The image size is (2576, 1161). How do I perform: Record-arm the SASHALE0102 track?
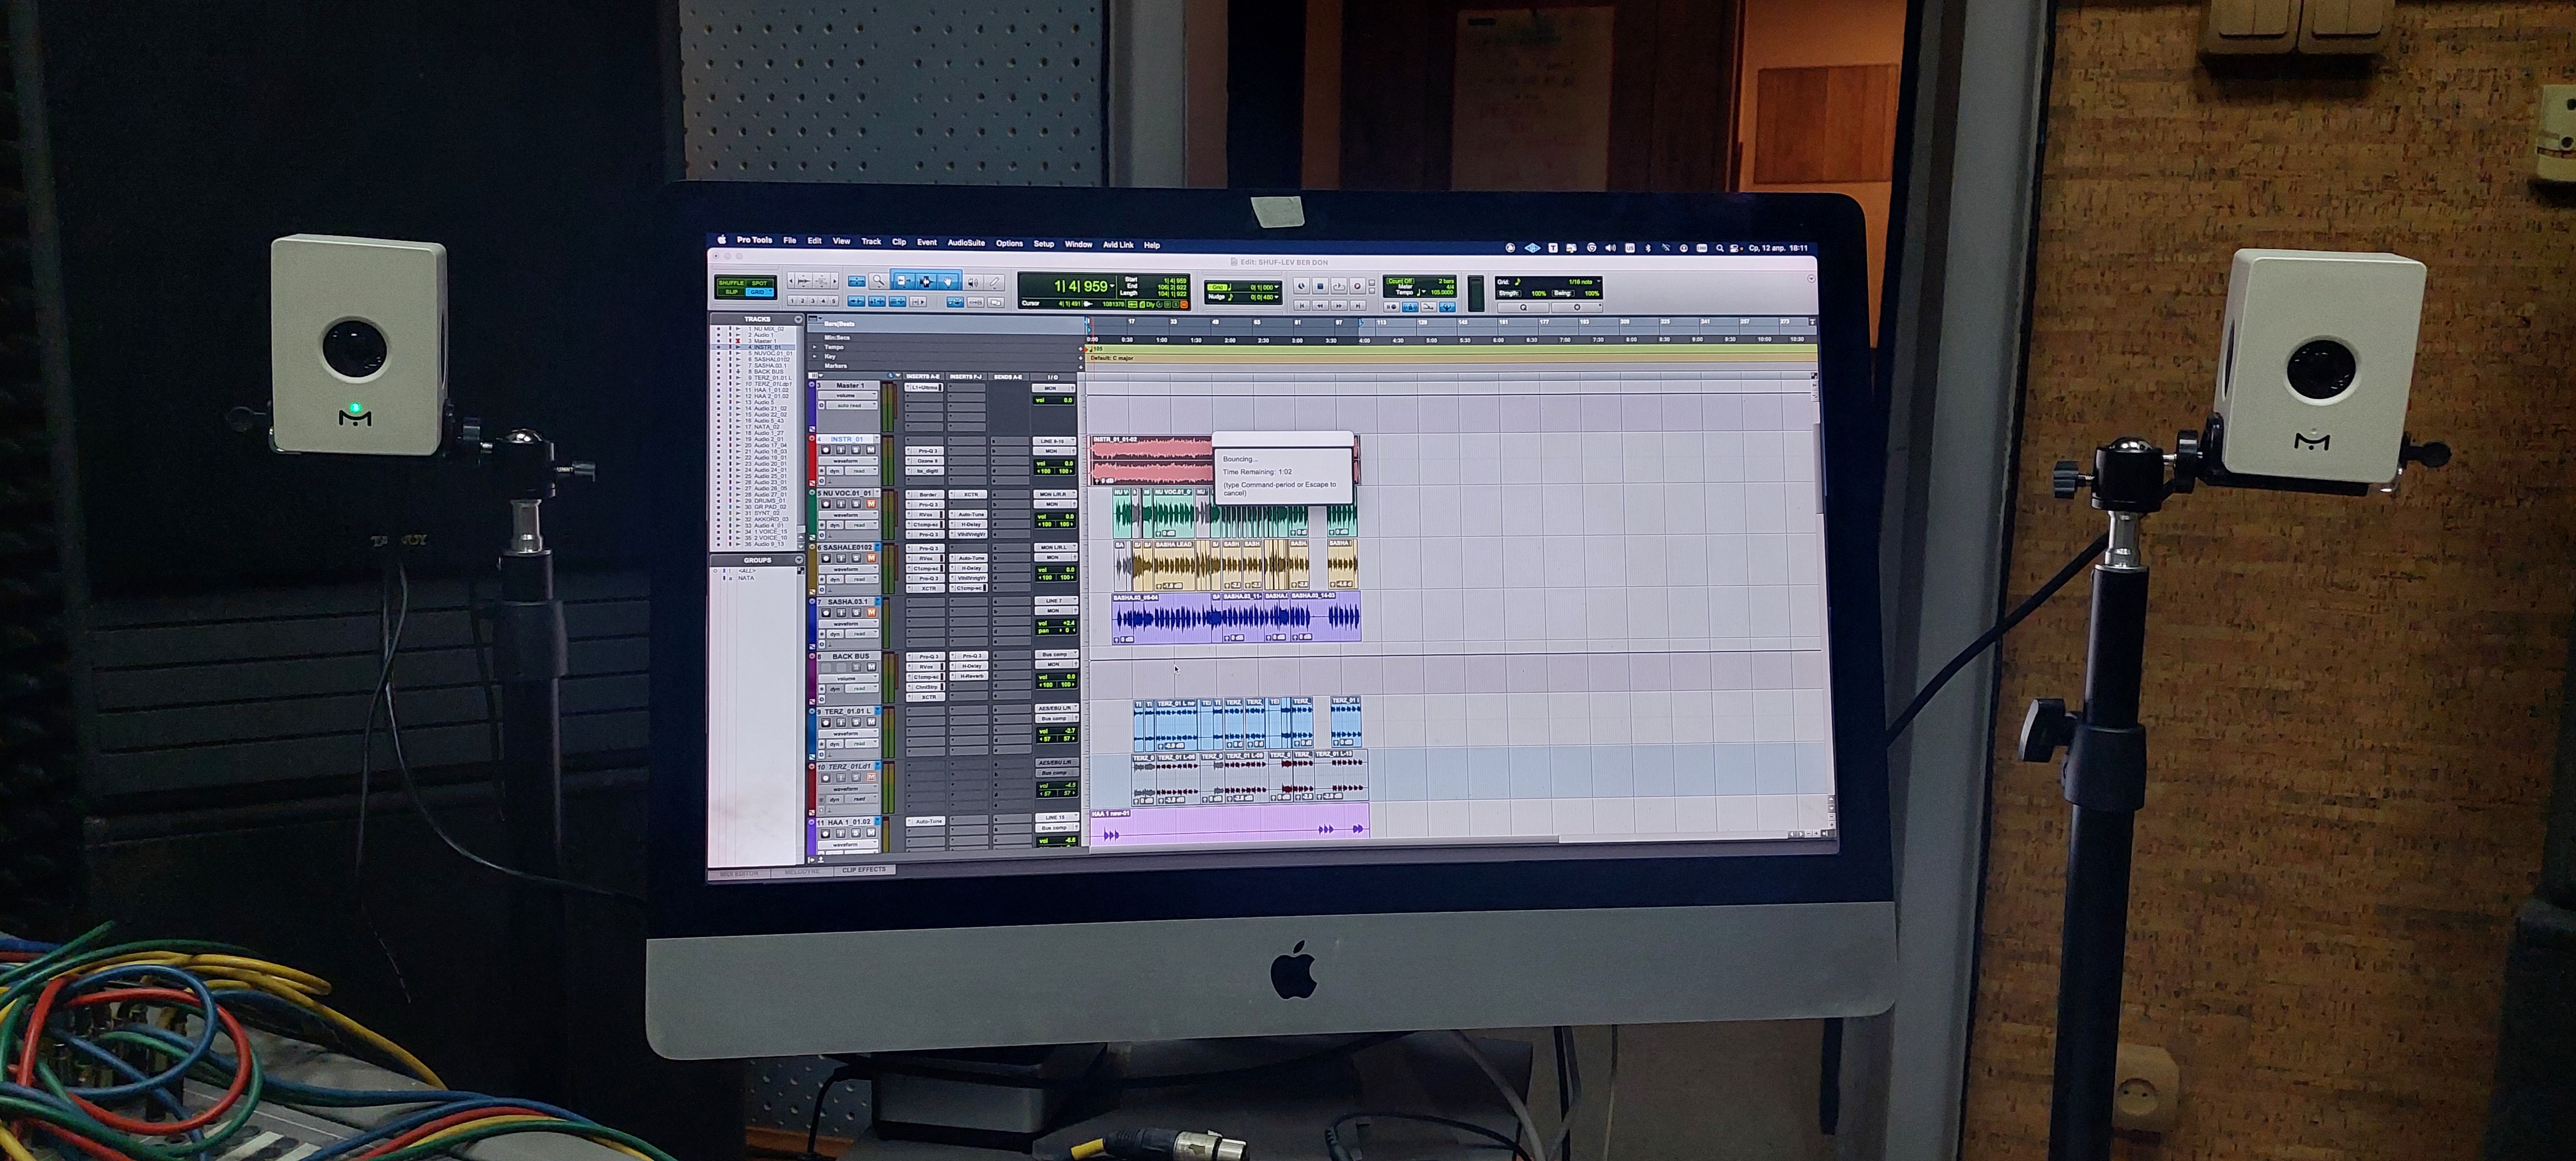[827, 558]
